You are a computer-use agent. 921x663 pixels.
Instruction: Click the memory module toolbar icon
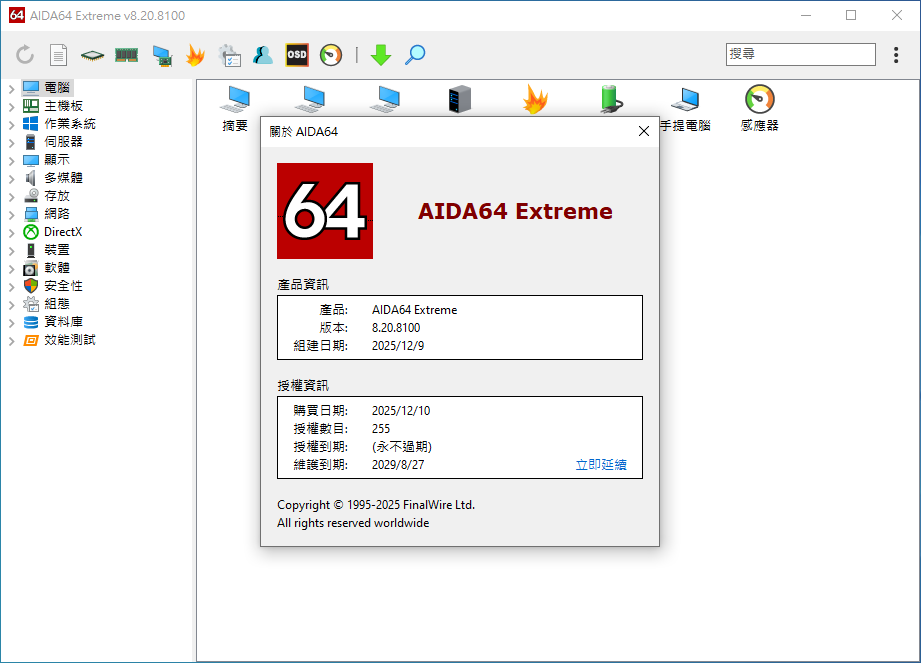click(x=126, y=55)
